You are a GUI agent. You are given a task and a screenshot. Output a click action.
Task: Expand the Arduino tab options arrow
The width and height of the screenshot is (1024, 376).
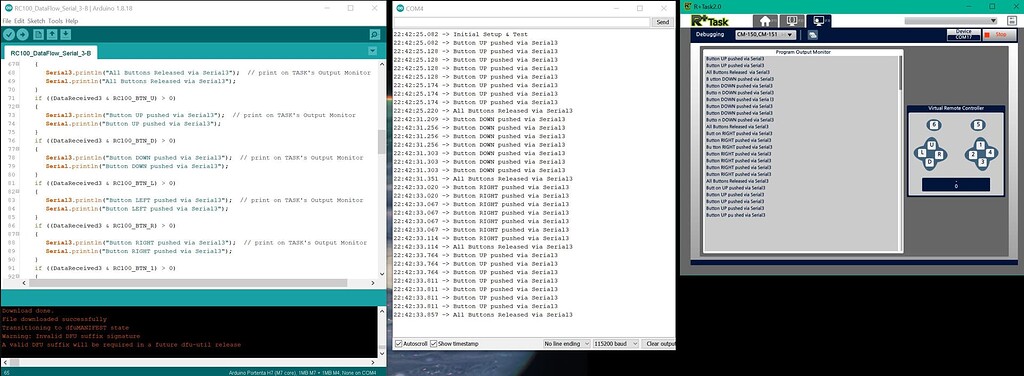coord(372,51)
